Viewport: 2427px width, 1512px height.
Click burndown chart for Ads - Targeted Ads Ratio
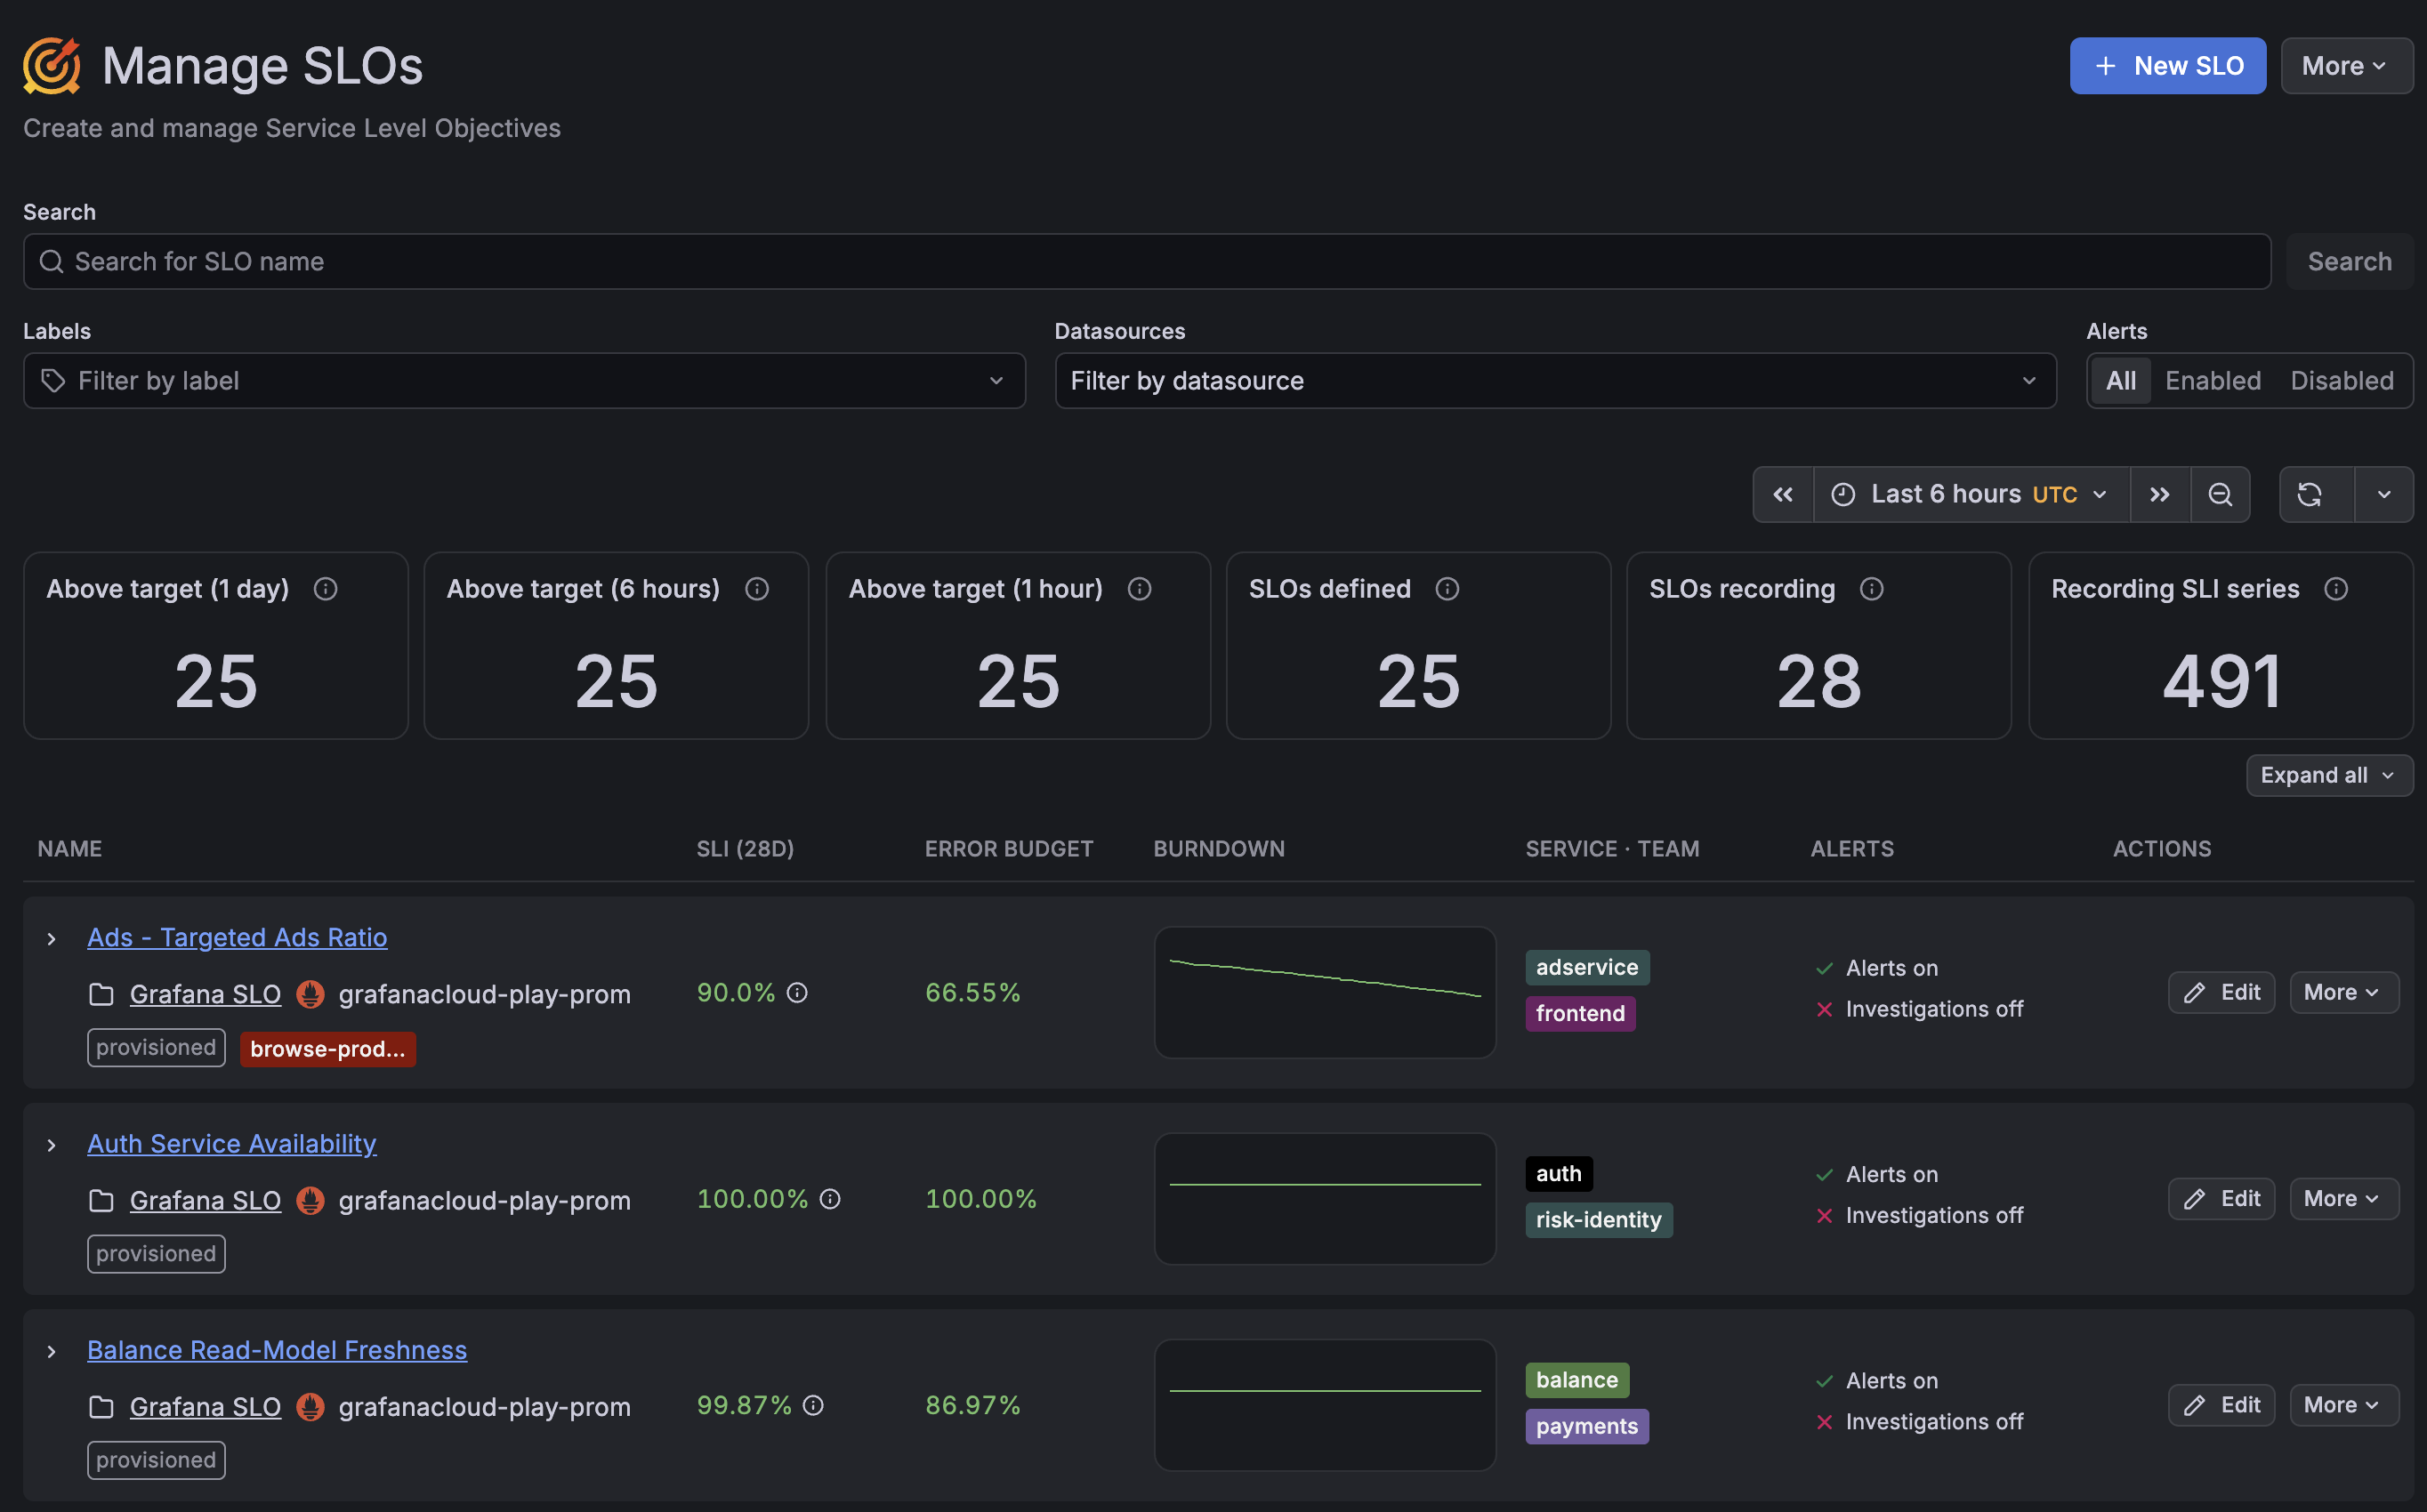[1325, 992]
